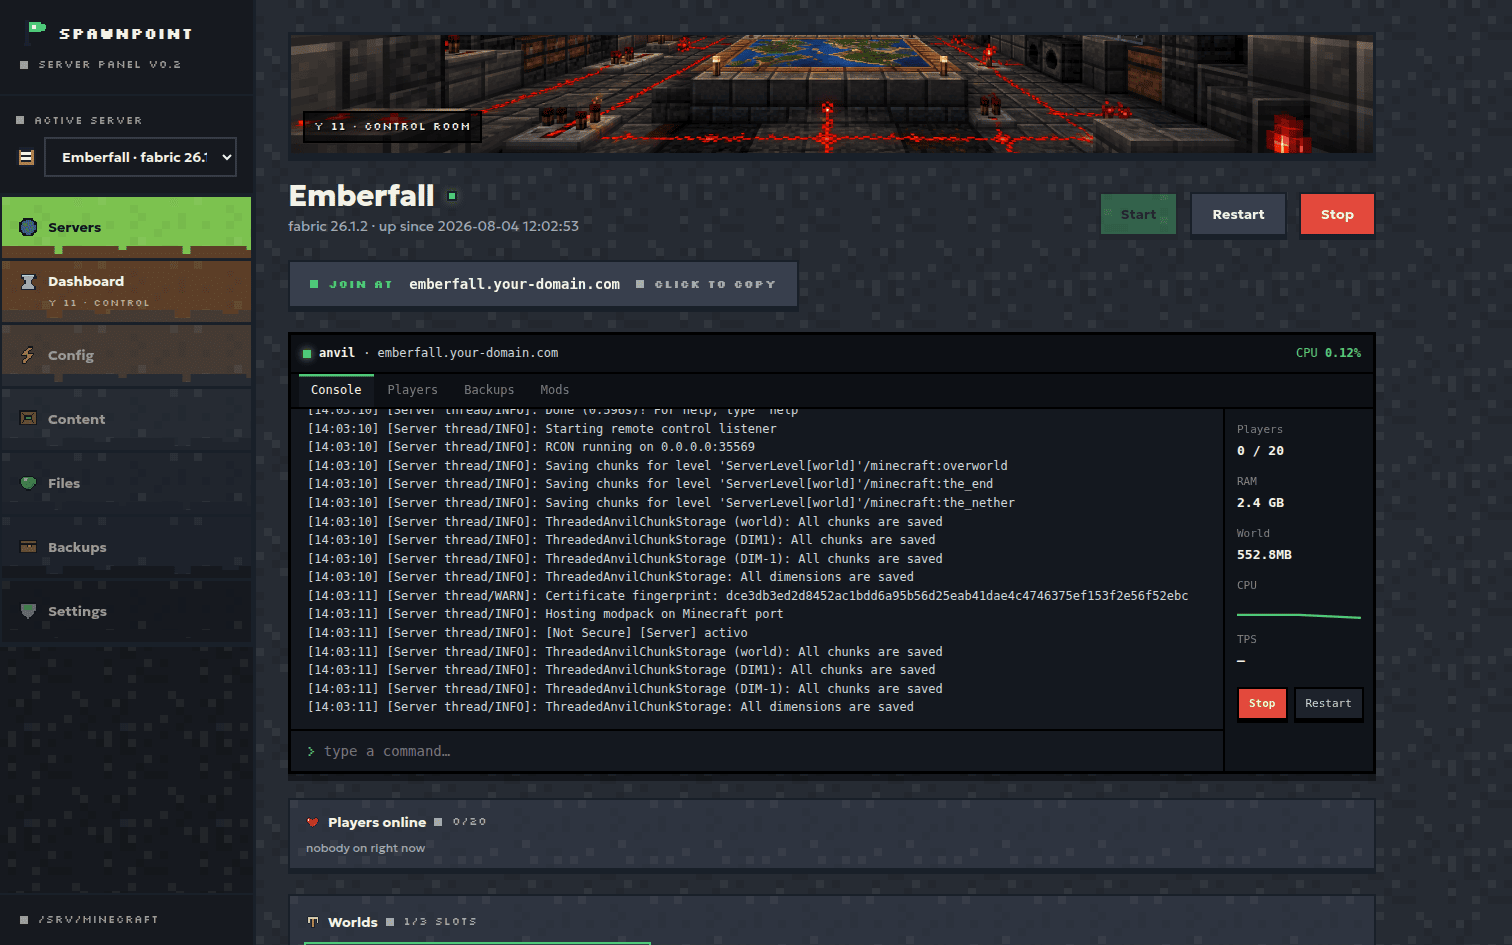
Task: Open the Files sidebar item
Action: (x=126, y=483)
